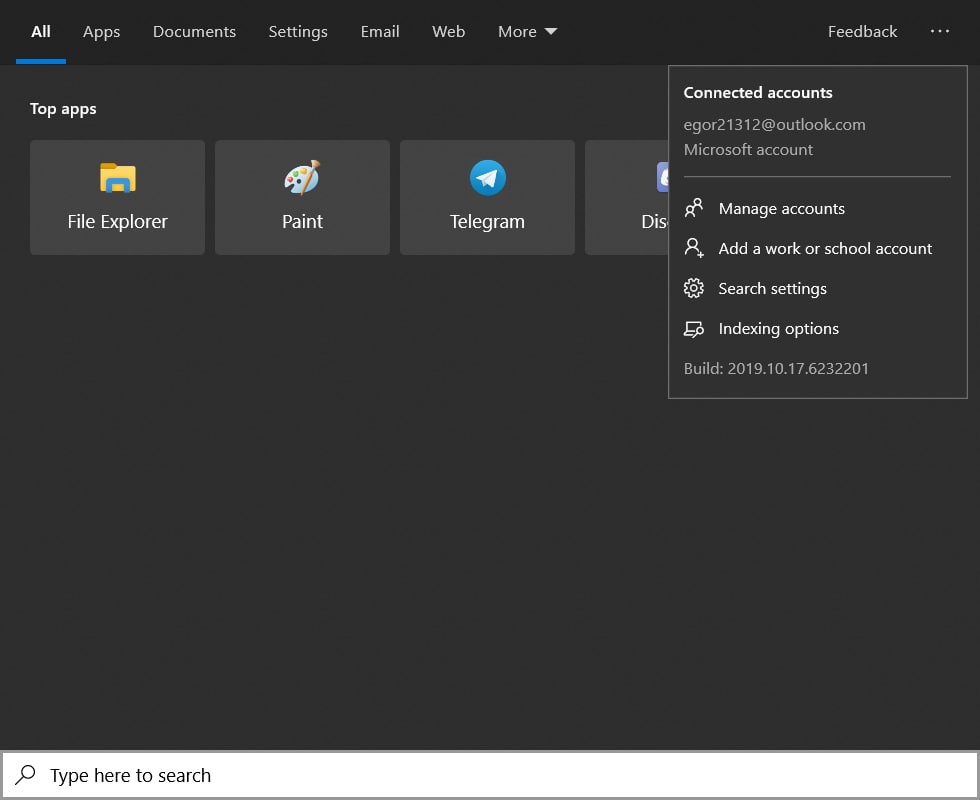Open the Settings search tab

click(x=298, y=32)
